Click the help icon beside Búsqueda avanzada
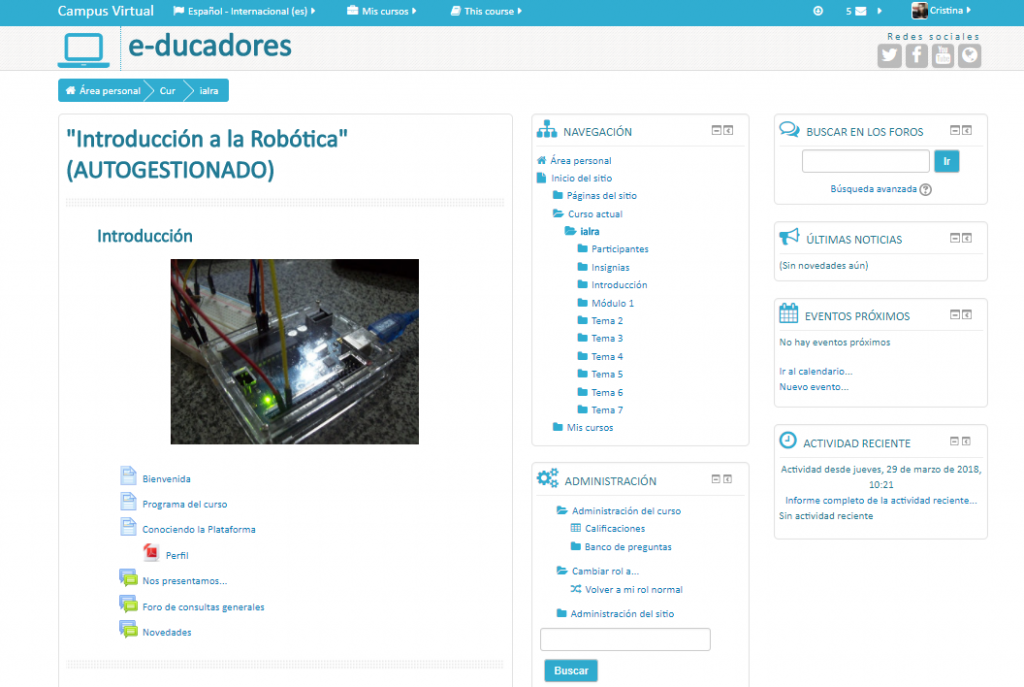This screenshot has width=1024, height=687. (925, 189)
